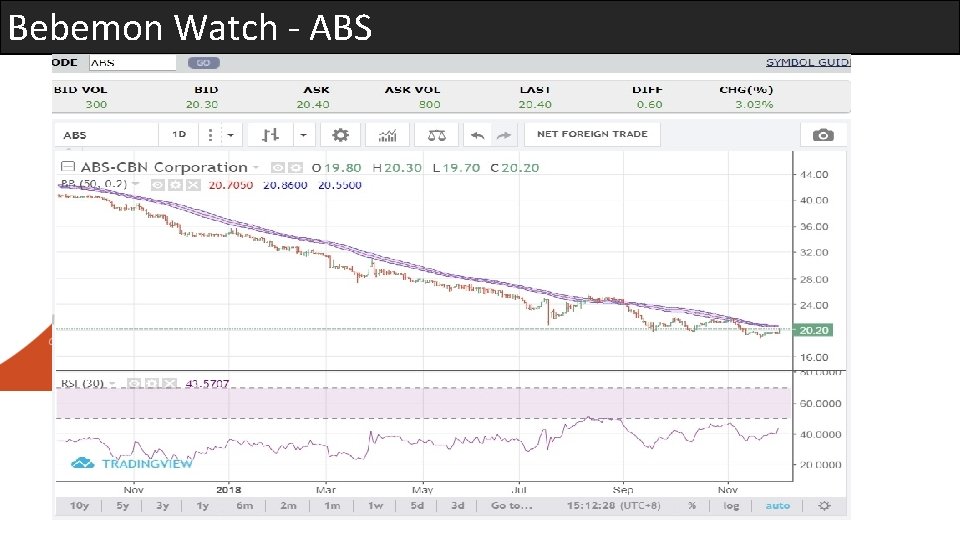Collapse the ABS-CBN Corporation legend box icon
Screen dimensions: 960x540
pos(67,167)
